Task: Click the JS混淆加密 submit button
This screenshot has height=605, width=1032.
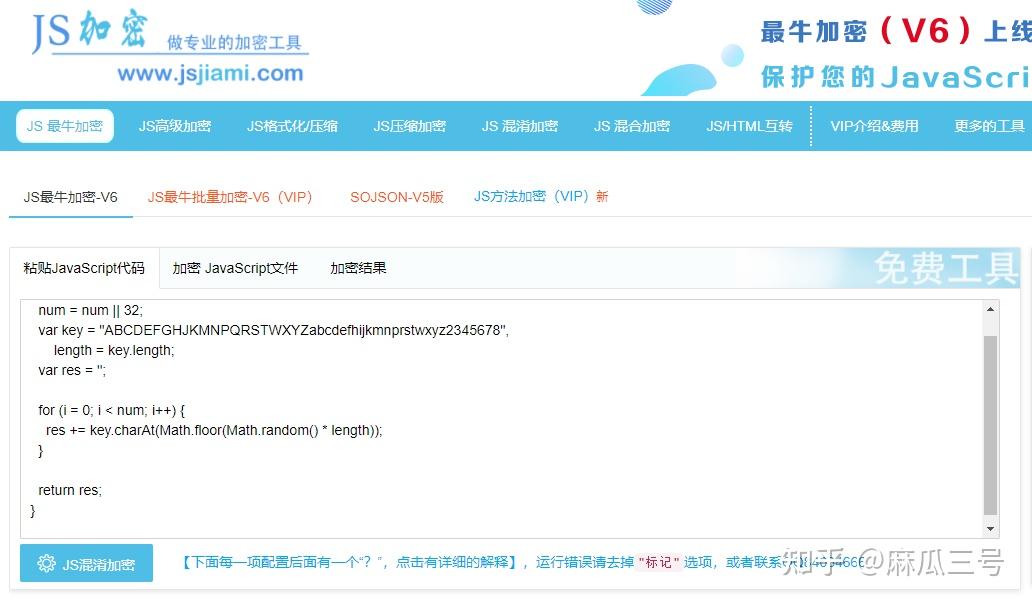Action: 86,563
